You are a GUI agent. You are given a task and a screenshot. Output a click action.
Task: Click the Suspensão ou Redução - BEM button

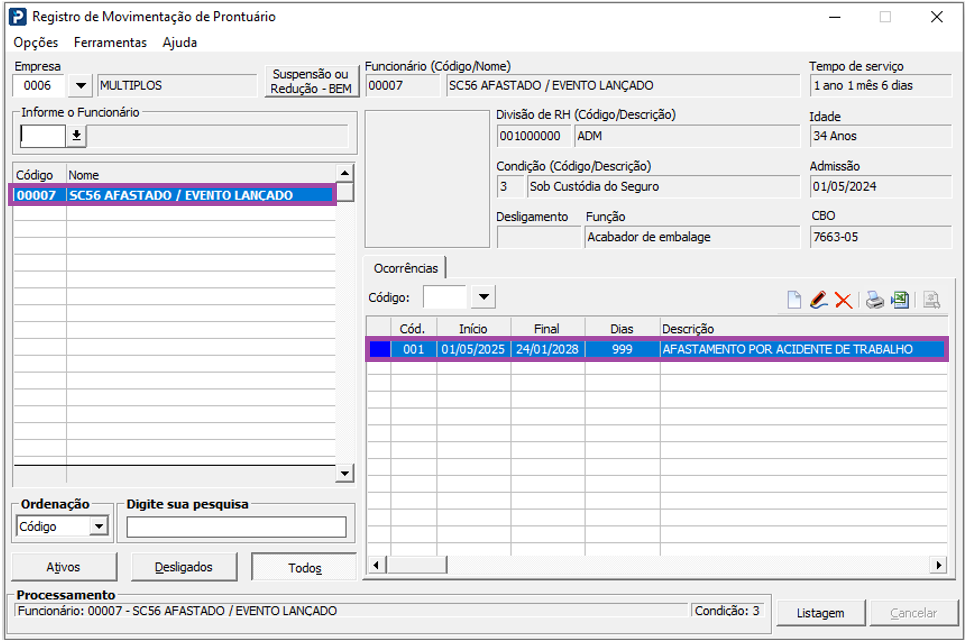click(x=311, y=81)
